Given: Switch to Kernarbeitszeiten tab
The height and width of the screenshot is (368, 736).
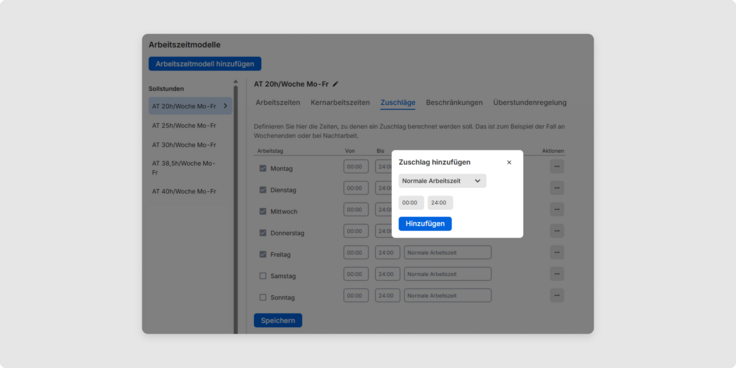Looking at the screenshot, I should [x=340, y=102].
